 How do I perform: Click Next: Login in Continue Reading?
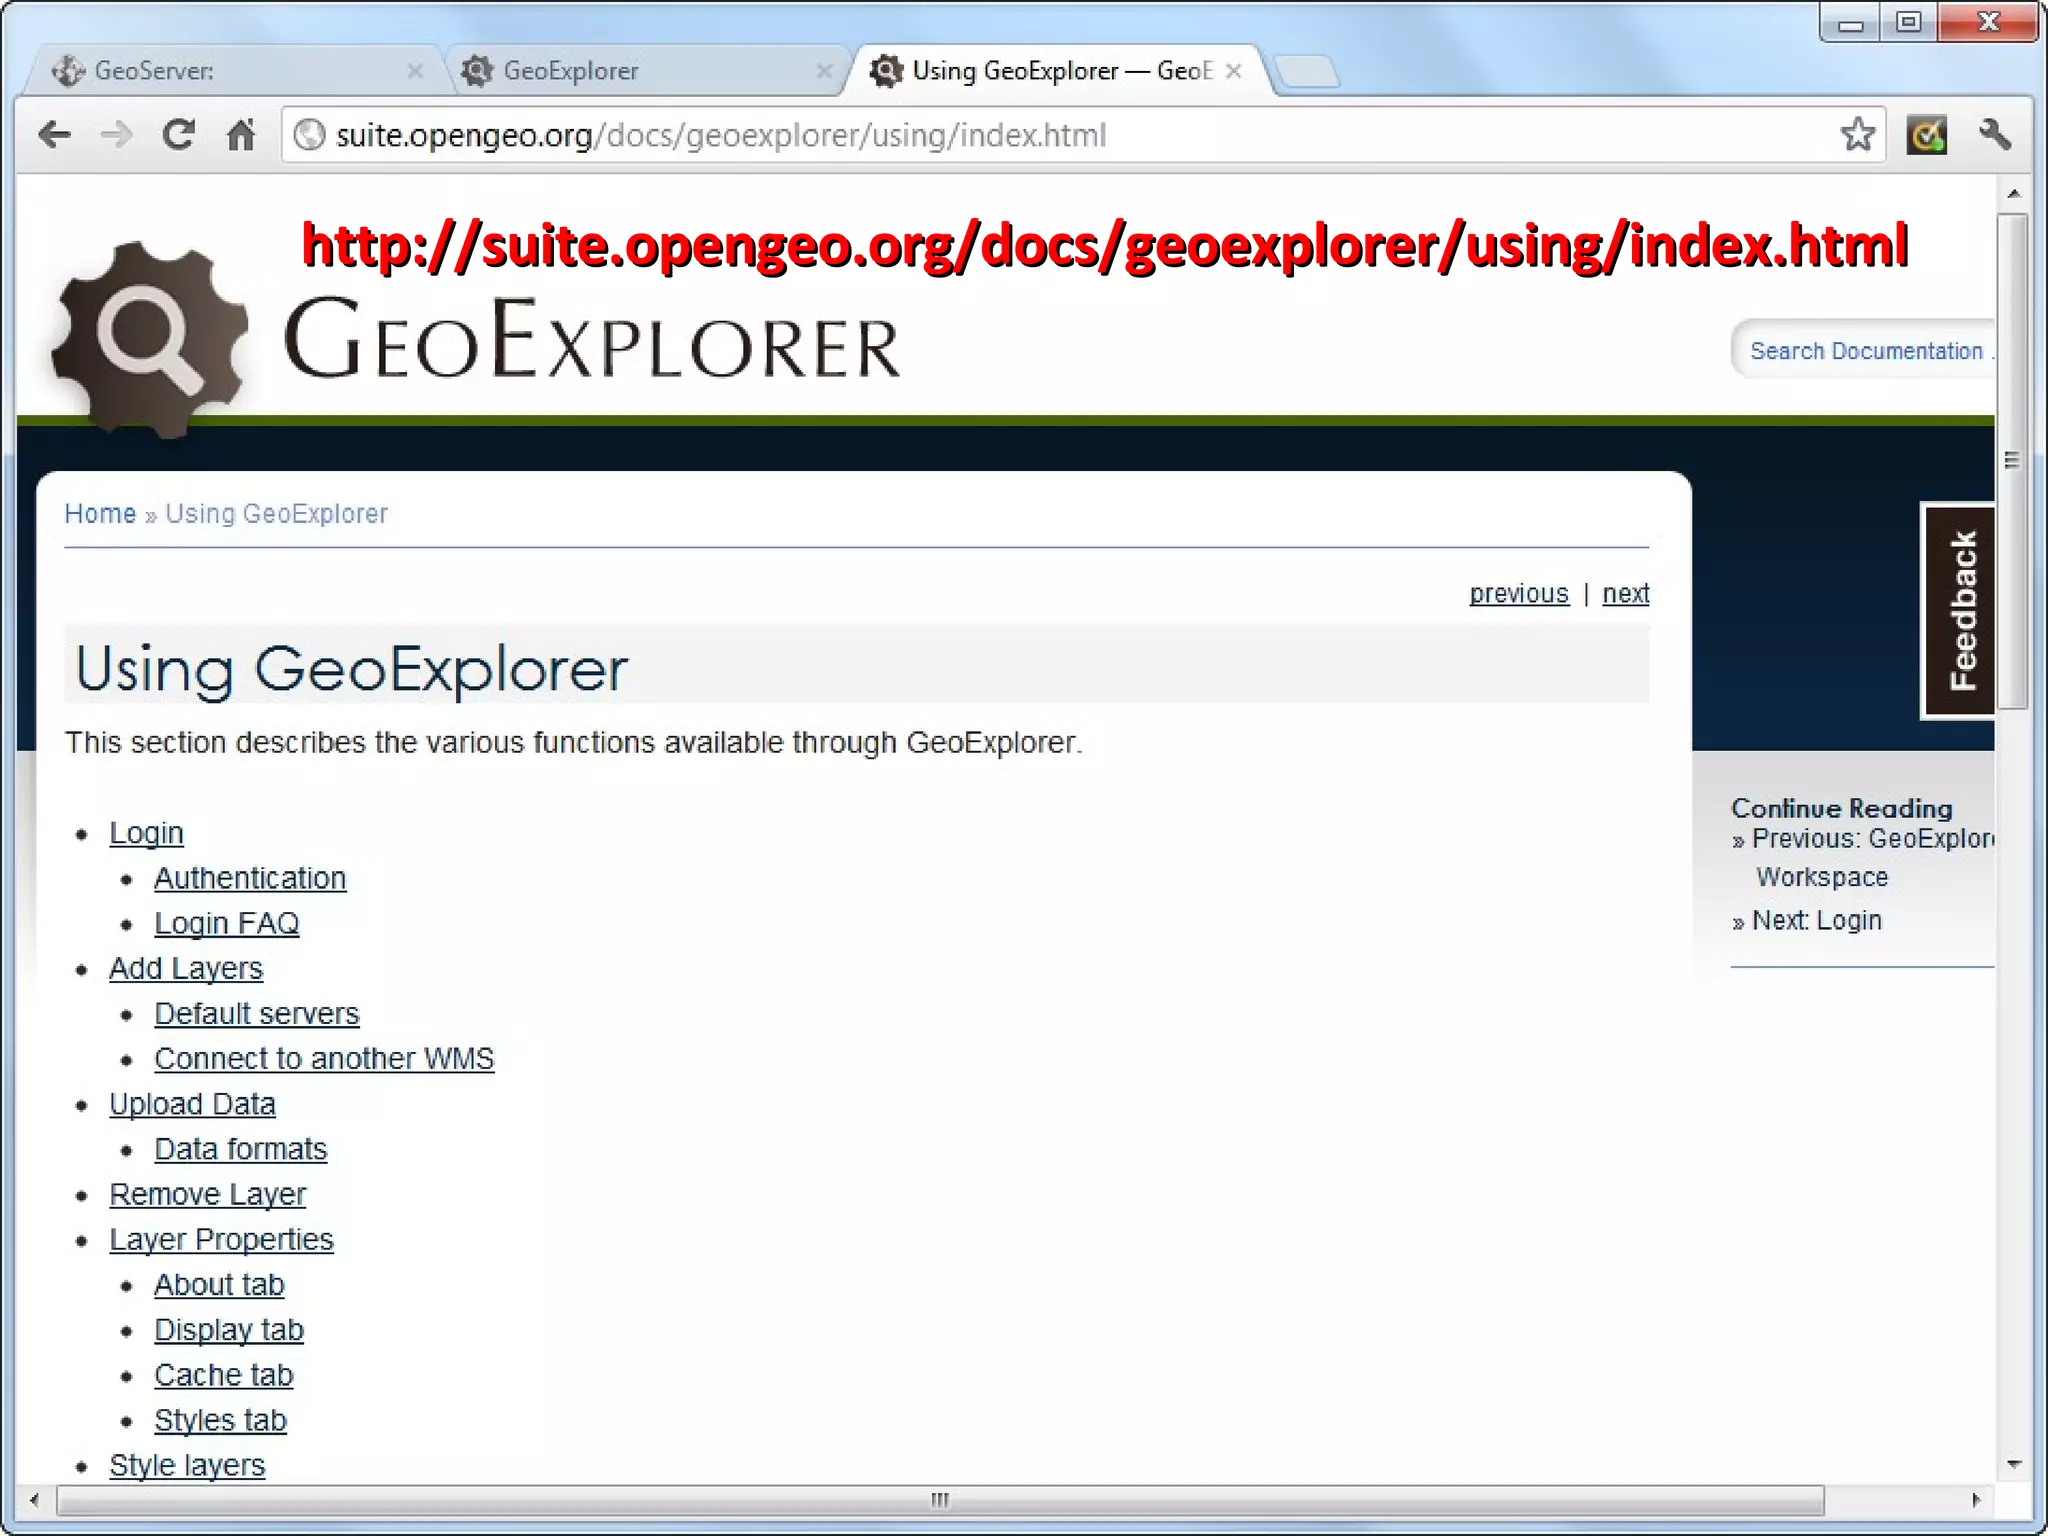pyautogui.click(x=1816, y=920)
